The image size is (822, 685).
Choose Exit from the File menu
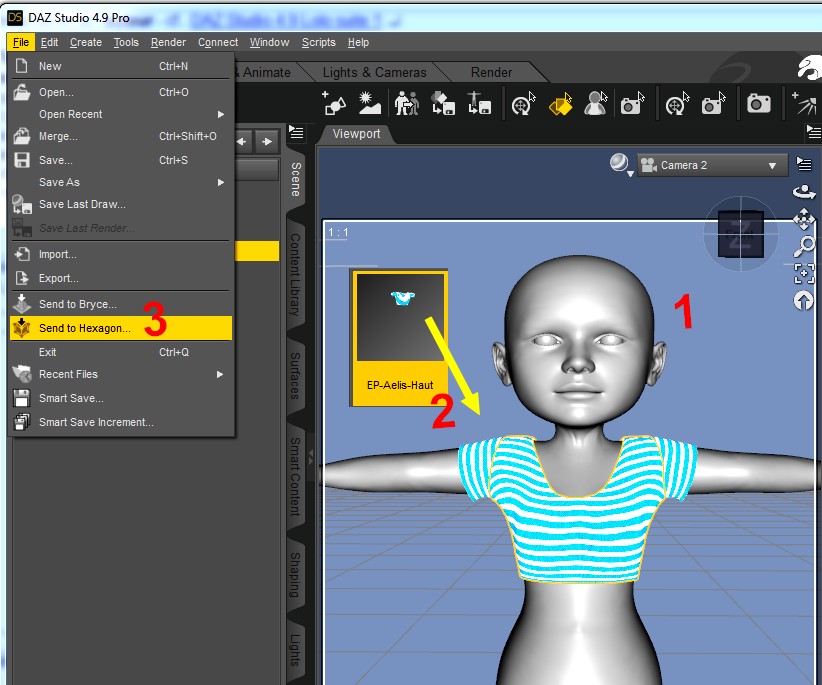click(x=121, y=352)
